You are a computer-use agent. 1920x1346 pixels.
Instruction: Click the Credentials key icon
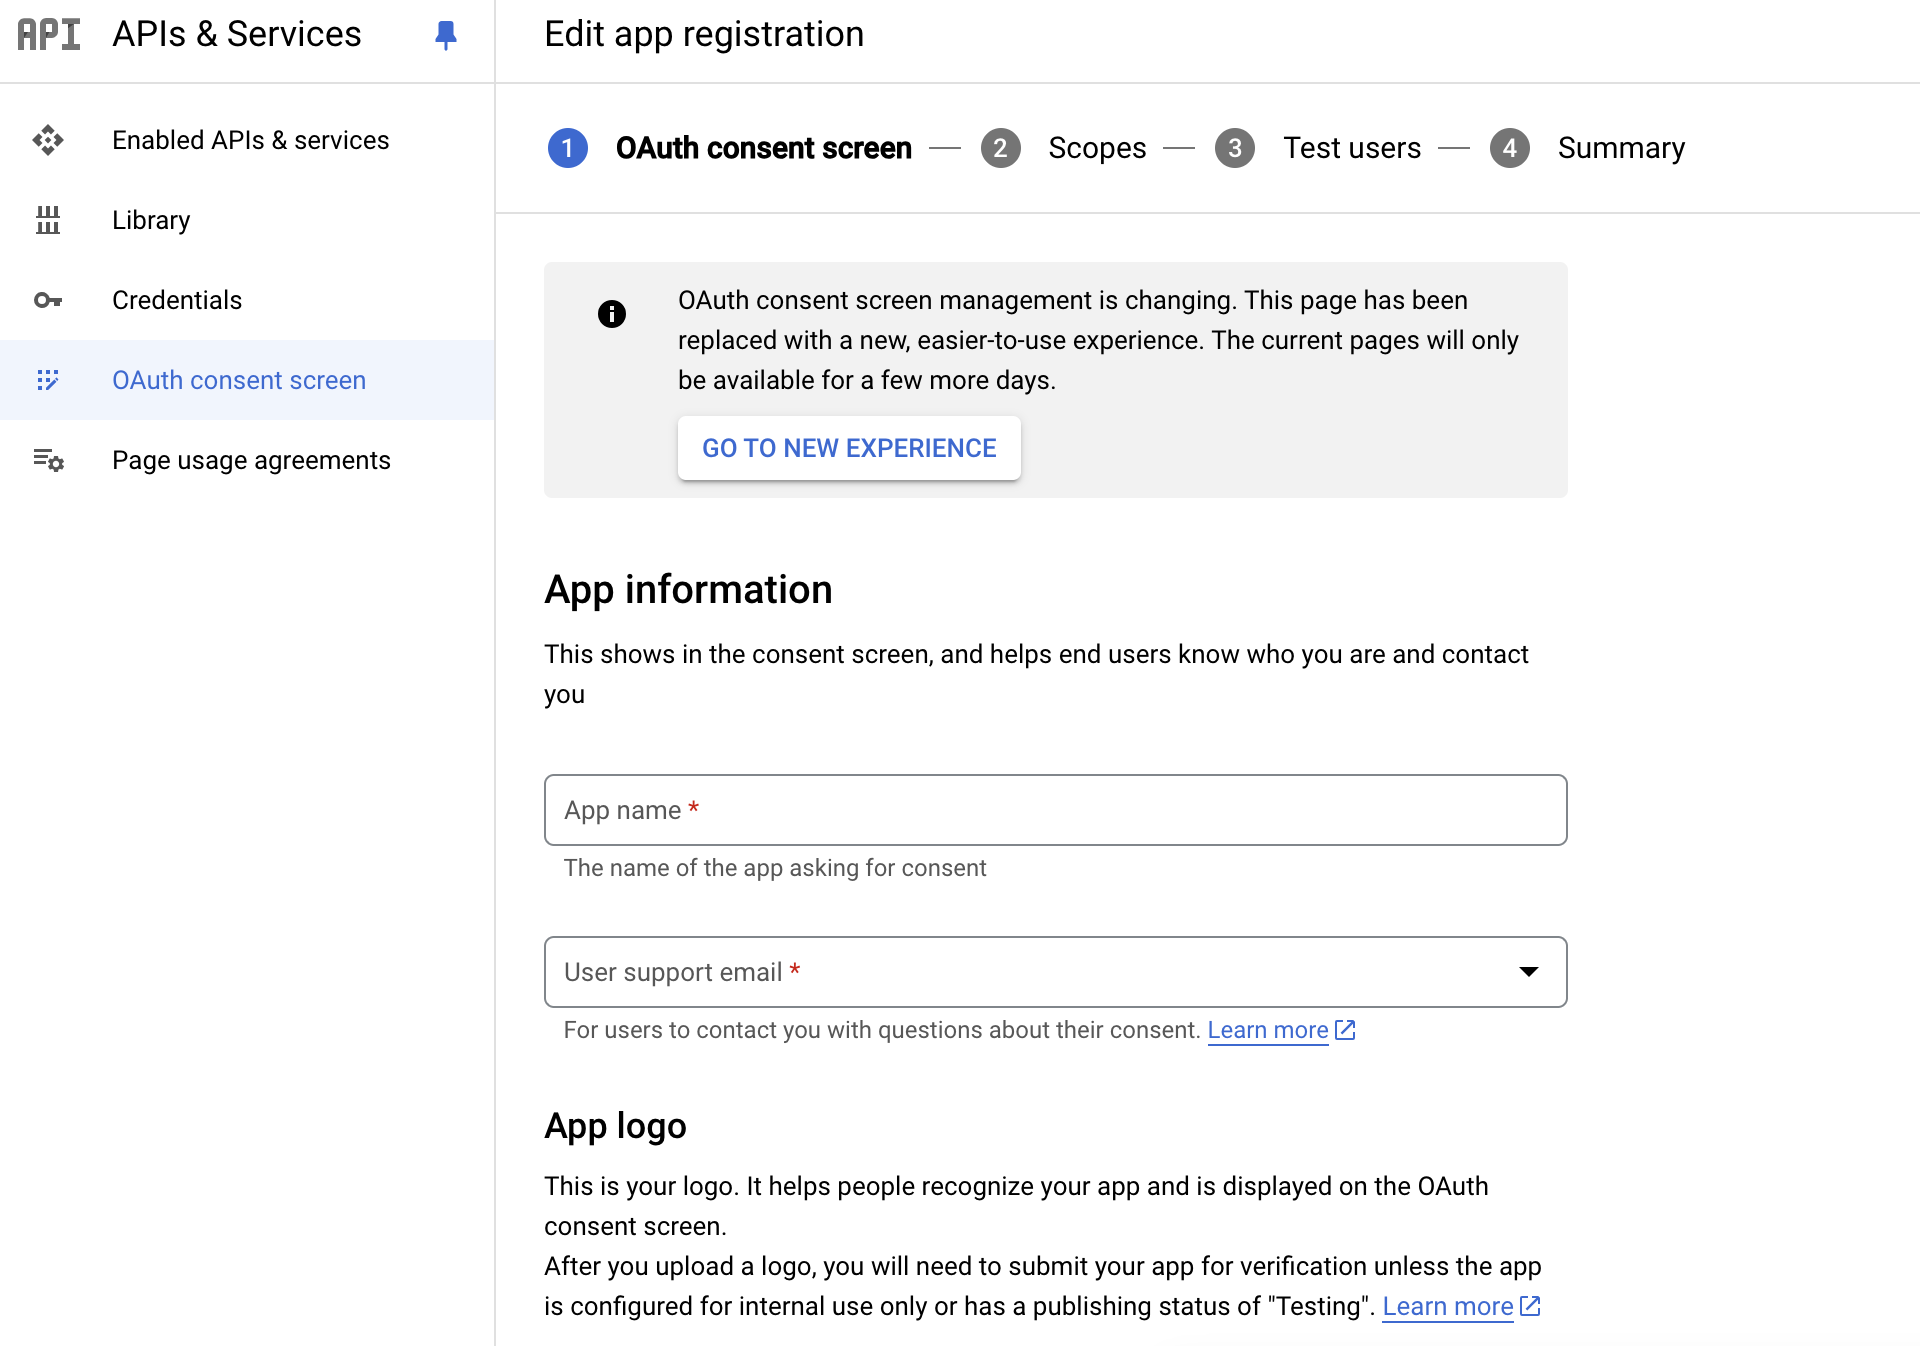(x=48, y=300)
